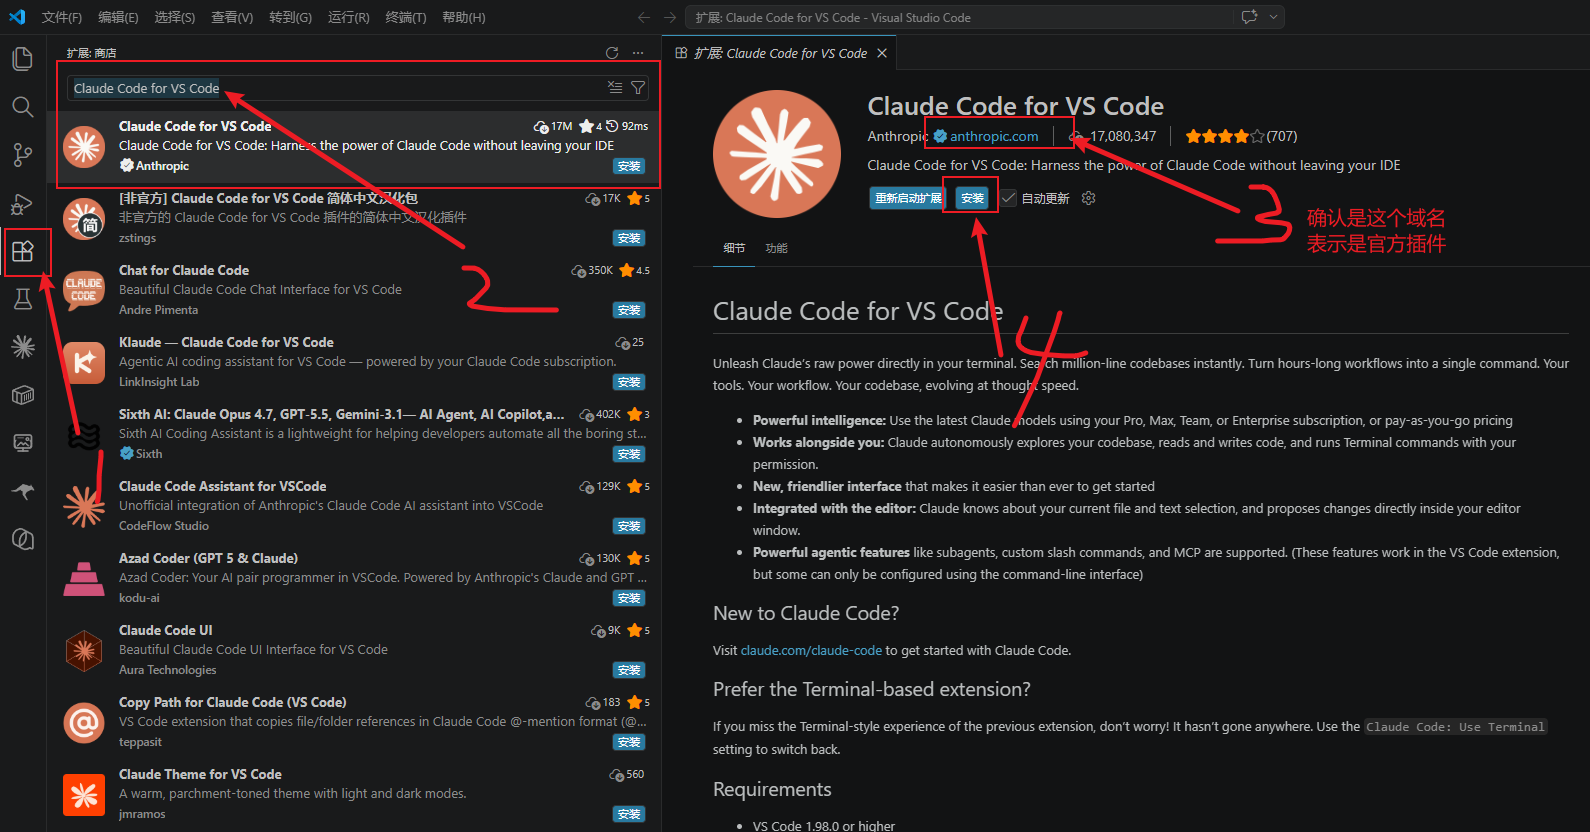The image size is (1590, 832).
Task: Open the Testing flask view
Action: click(22, 299)
